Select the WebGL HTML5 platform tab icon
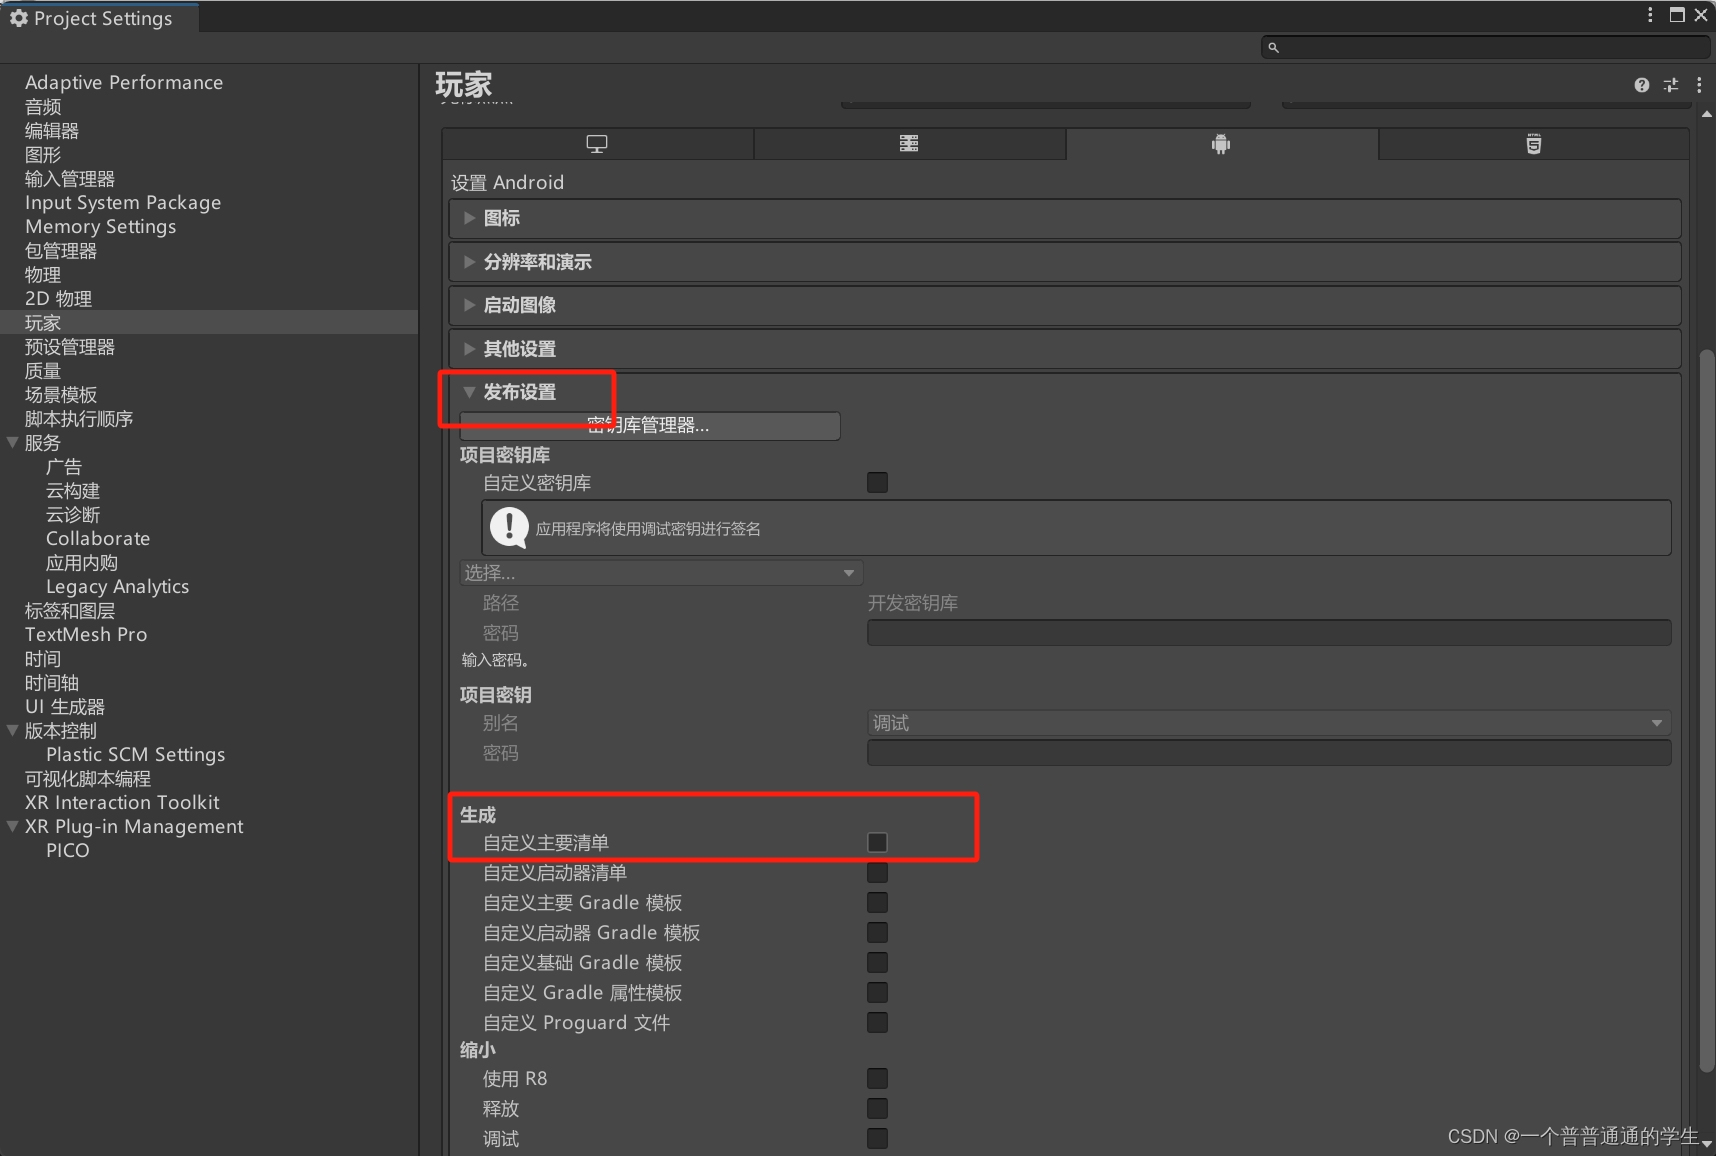This screenshot has width=1716, height=1156. pyautogui.click(x=1533, y=144)
